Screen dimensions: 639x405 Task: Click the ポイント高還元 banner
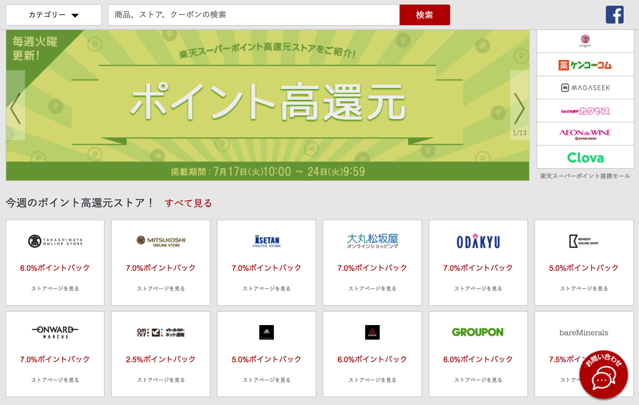click(x=267, y=105)
